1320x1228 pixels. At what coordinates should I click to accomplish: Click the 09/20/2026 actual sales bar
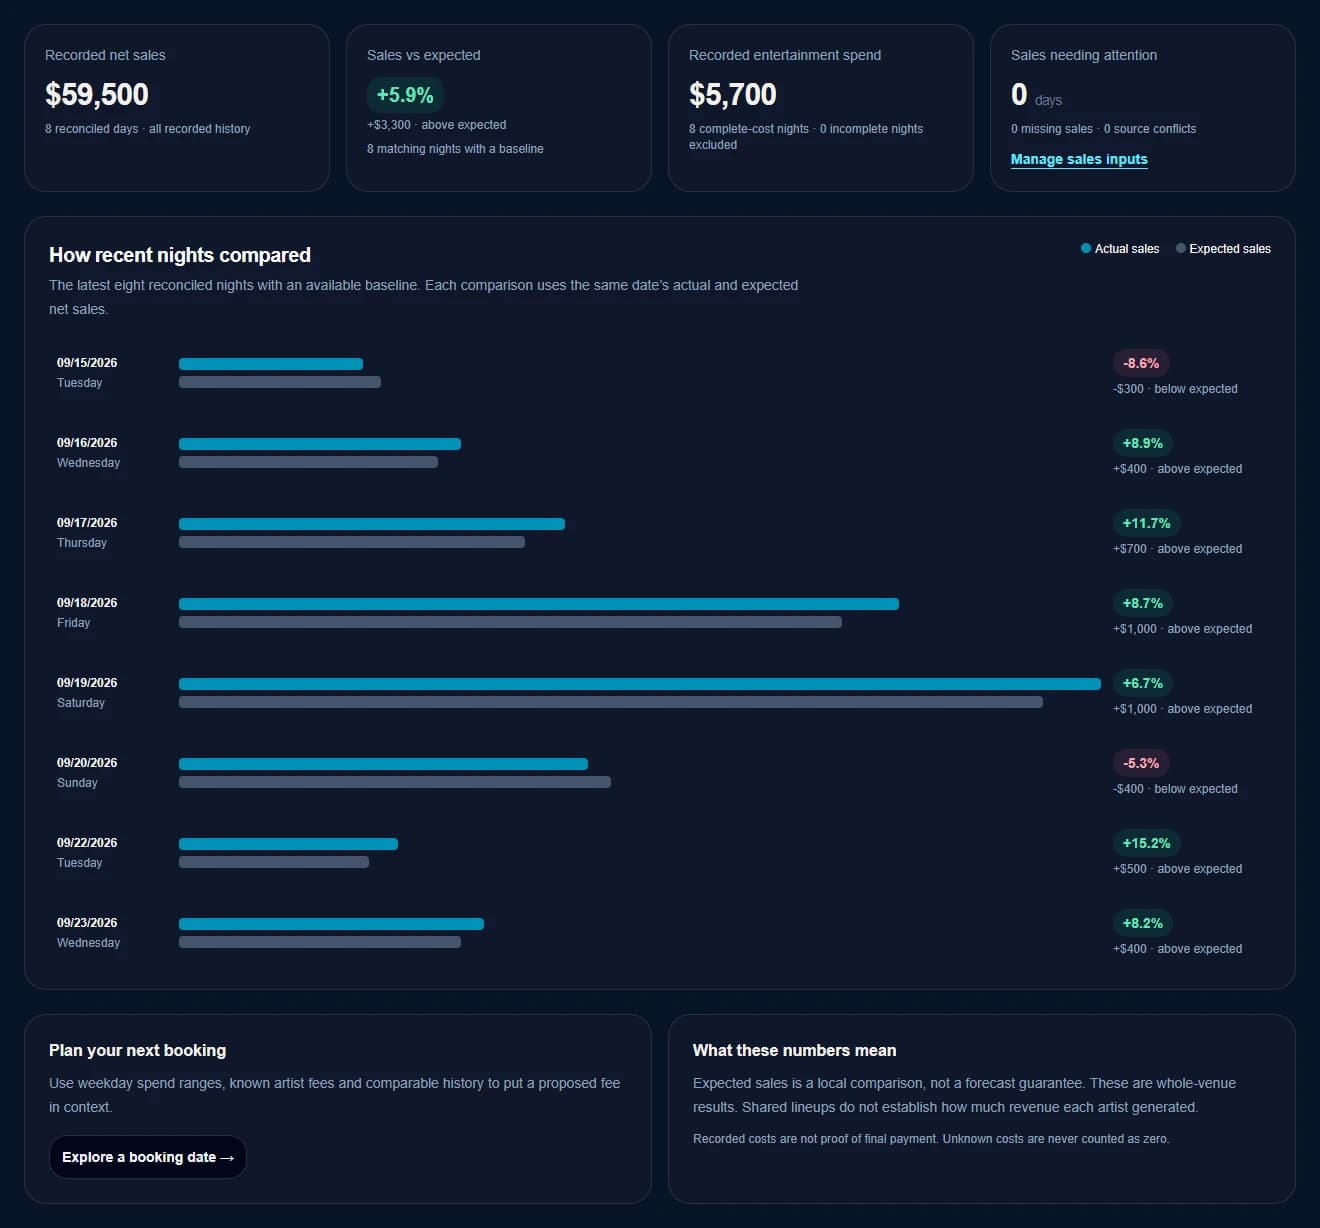(x=383, y=764)
